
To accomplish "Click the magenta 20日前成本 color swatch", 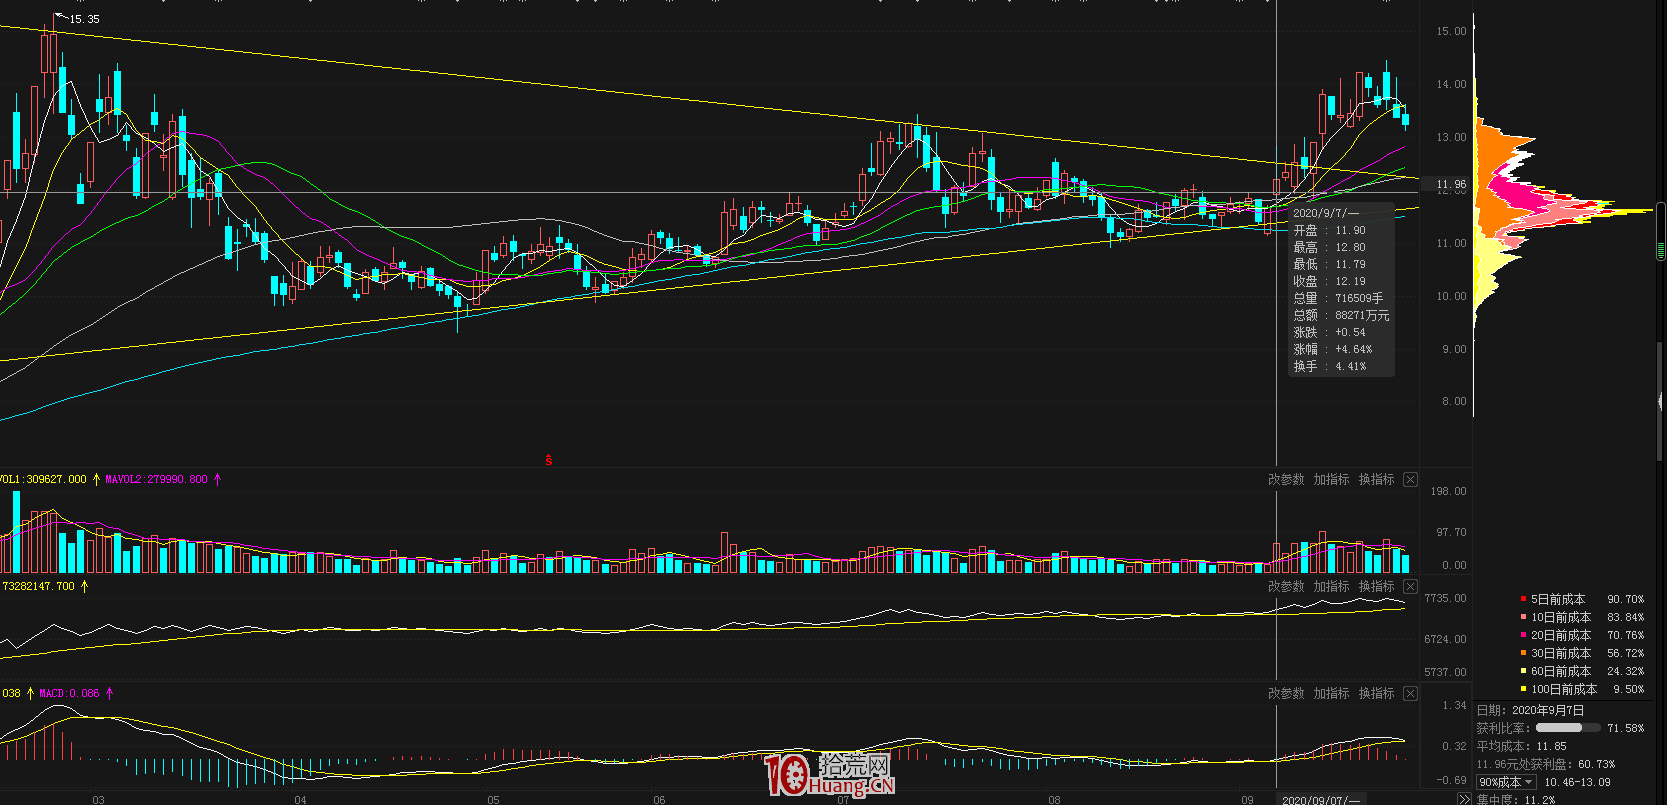I will point(1523,635).
